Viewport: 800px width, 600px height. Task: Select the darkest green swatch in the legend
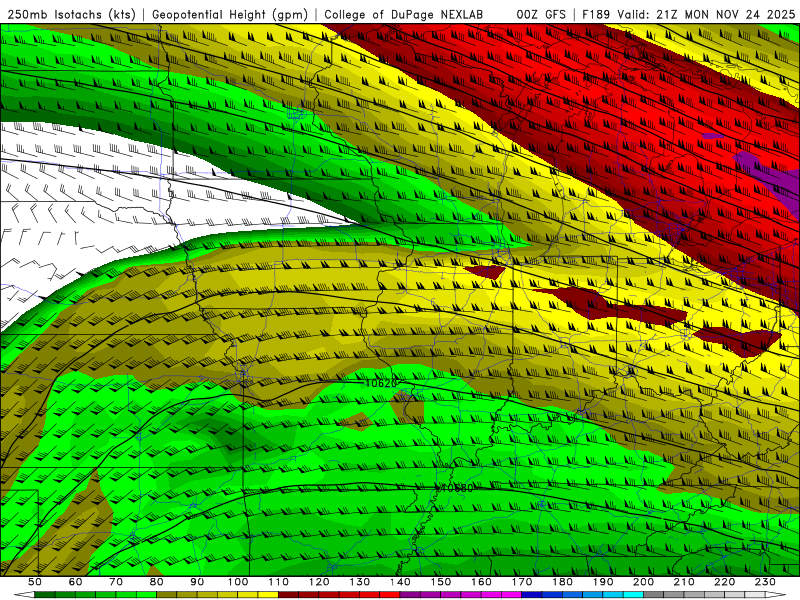click(x=45, y=594)
